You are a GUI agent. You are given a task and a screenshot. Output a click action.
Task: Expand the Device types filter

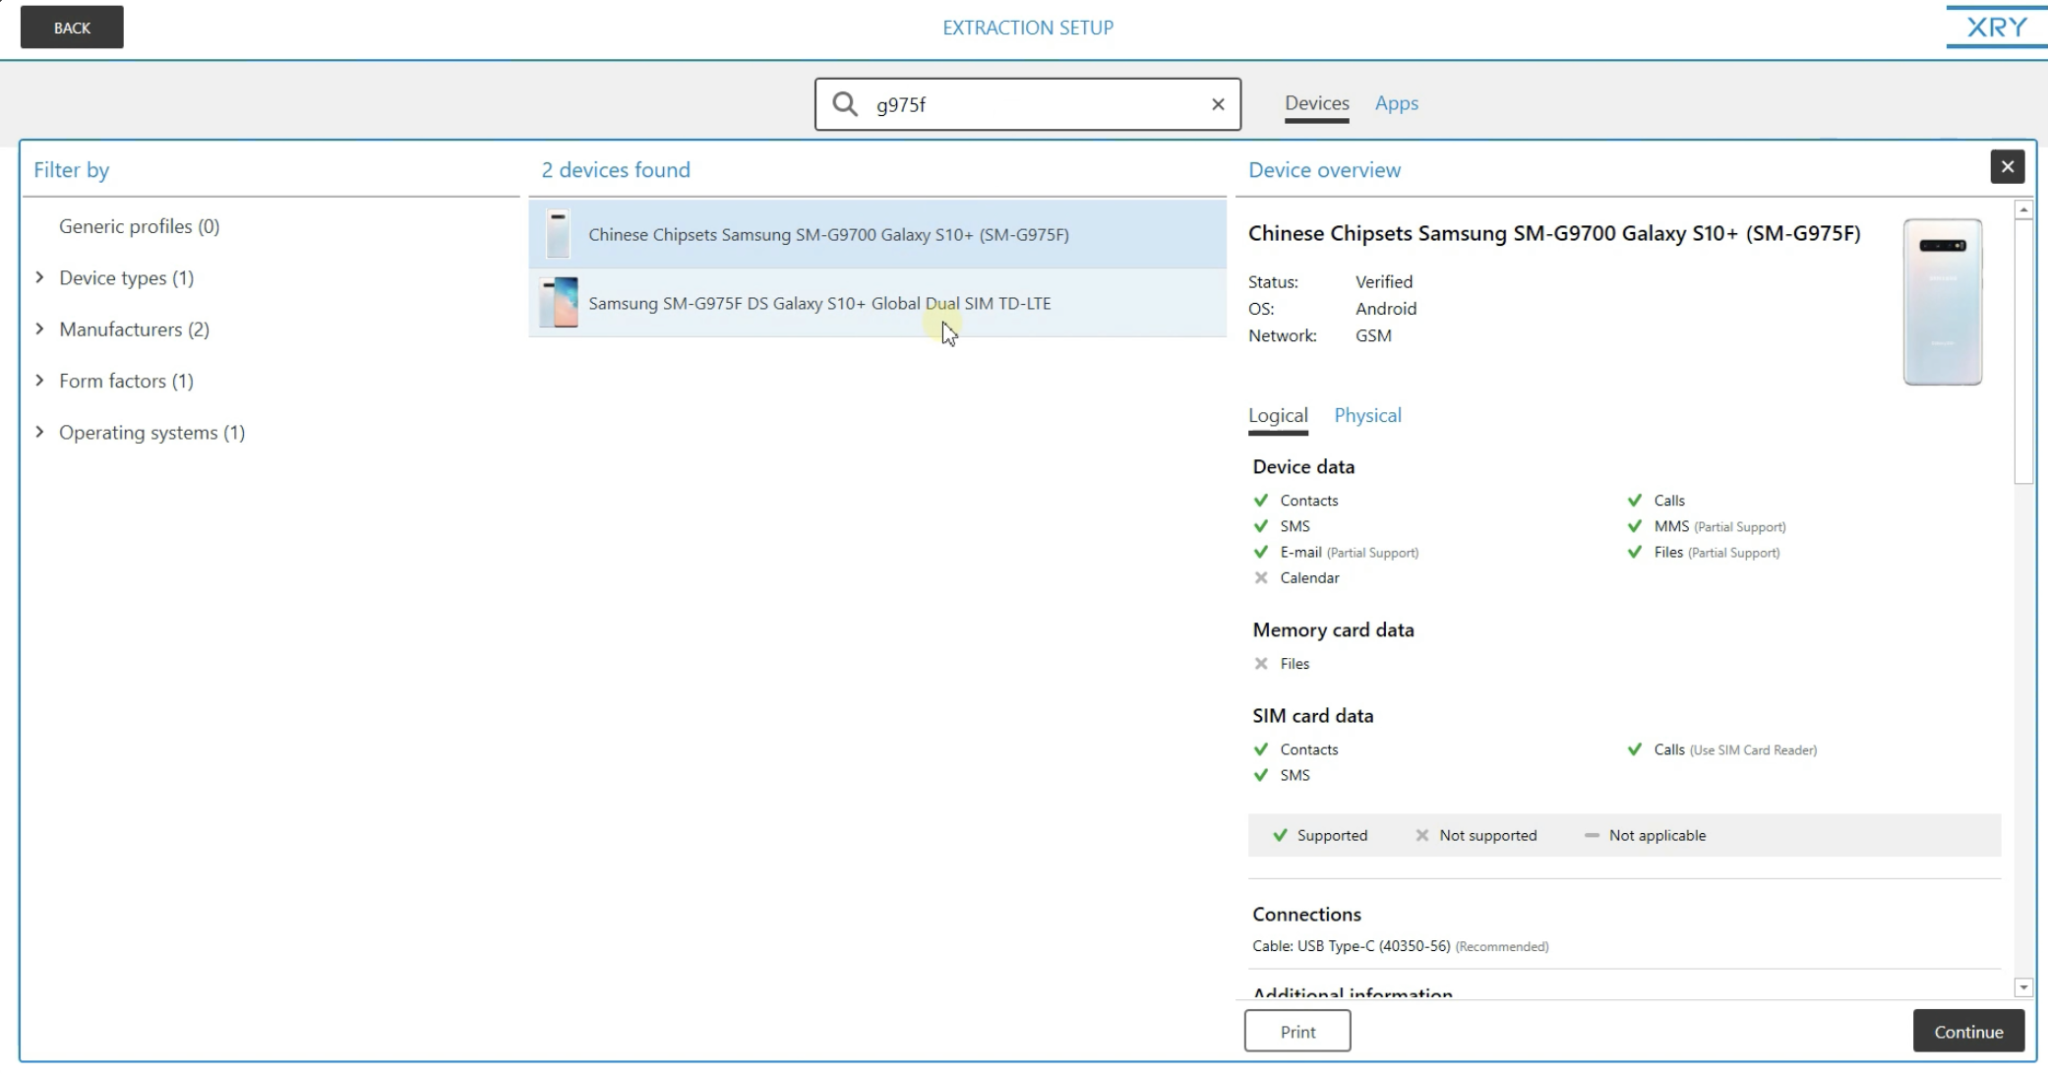[40, 277]
